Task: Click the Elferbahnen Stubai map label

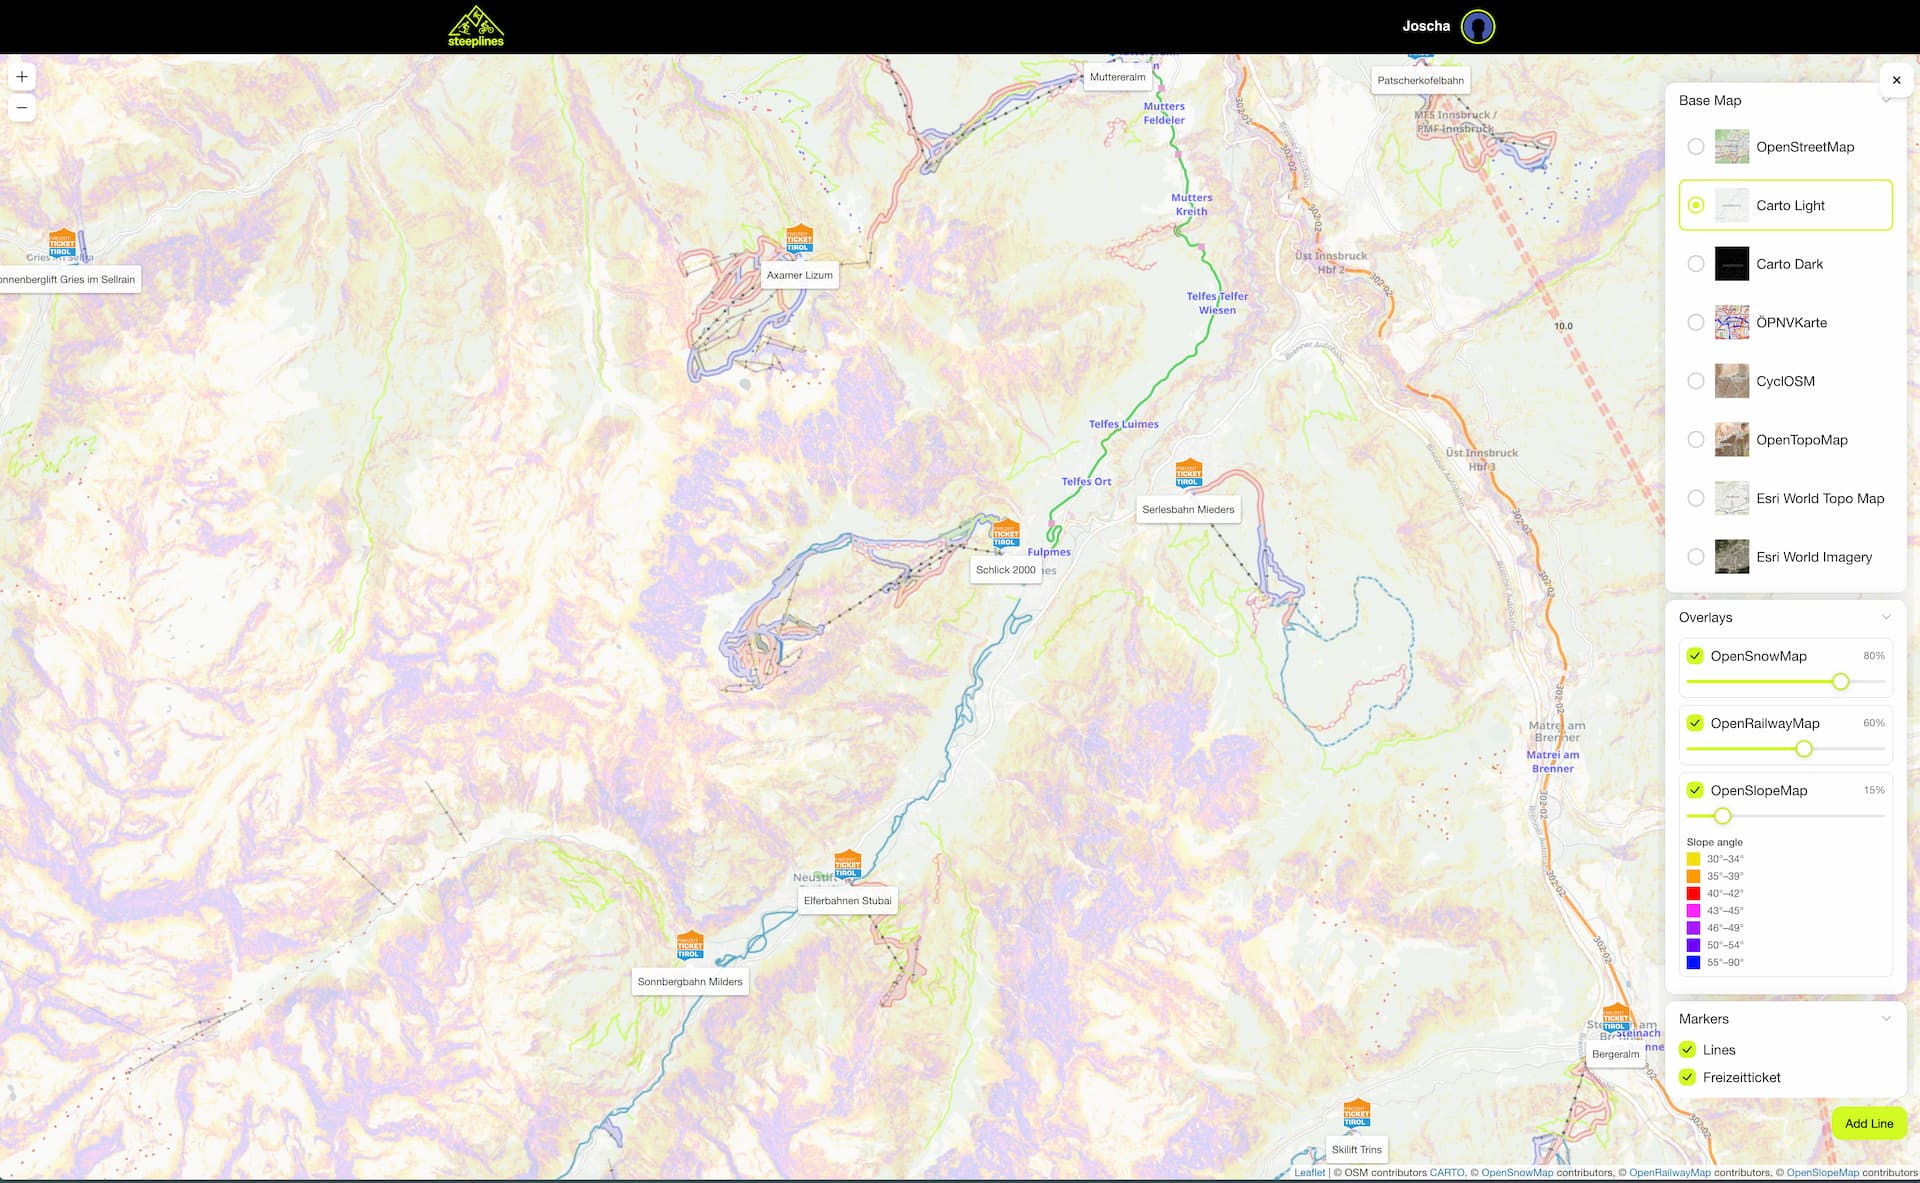Action: click(848, 901)
